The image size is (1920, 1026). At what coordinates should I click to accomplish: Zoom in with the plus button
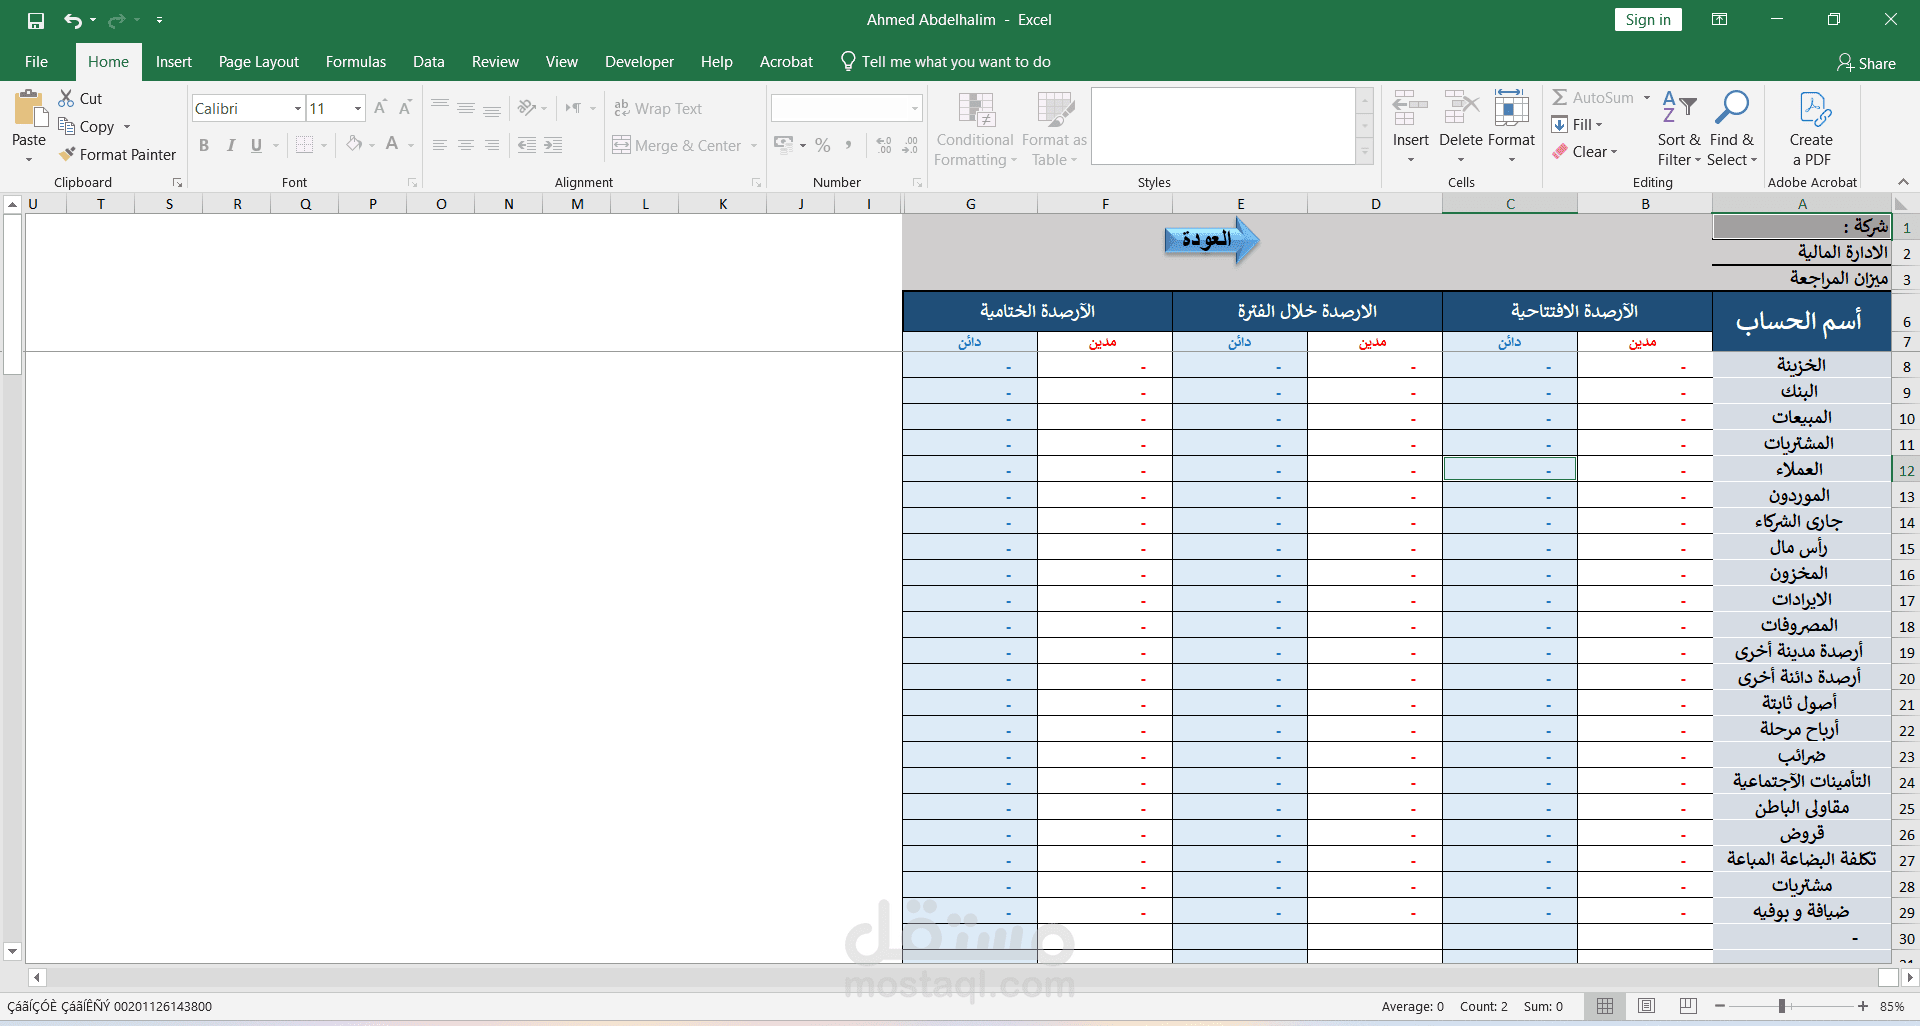(x=1863, y=1006)
